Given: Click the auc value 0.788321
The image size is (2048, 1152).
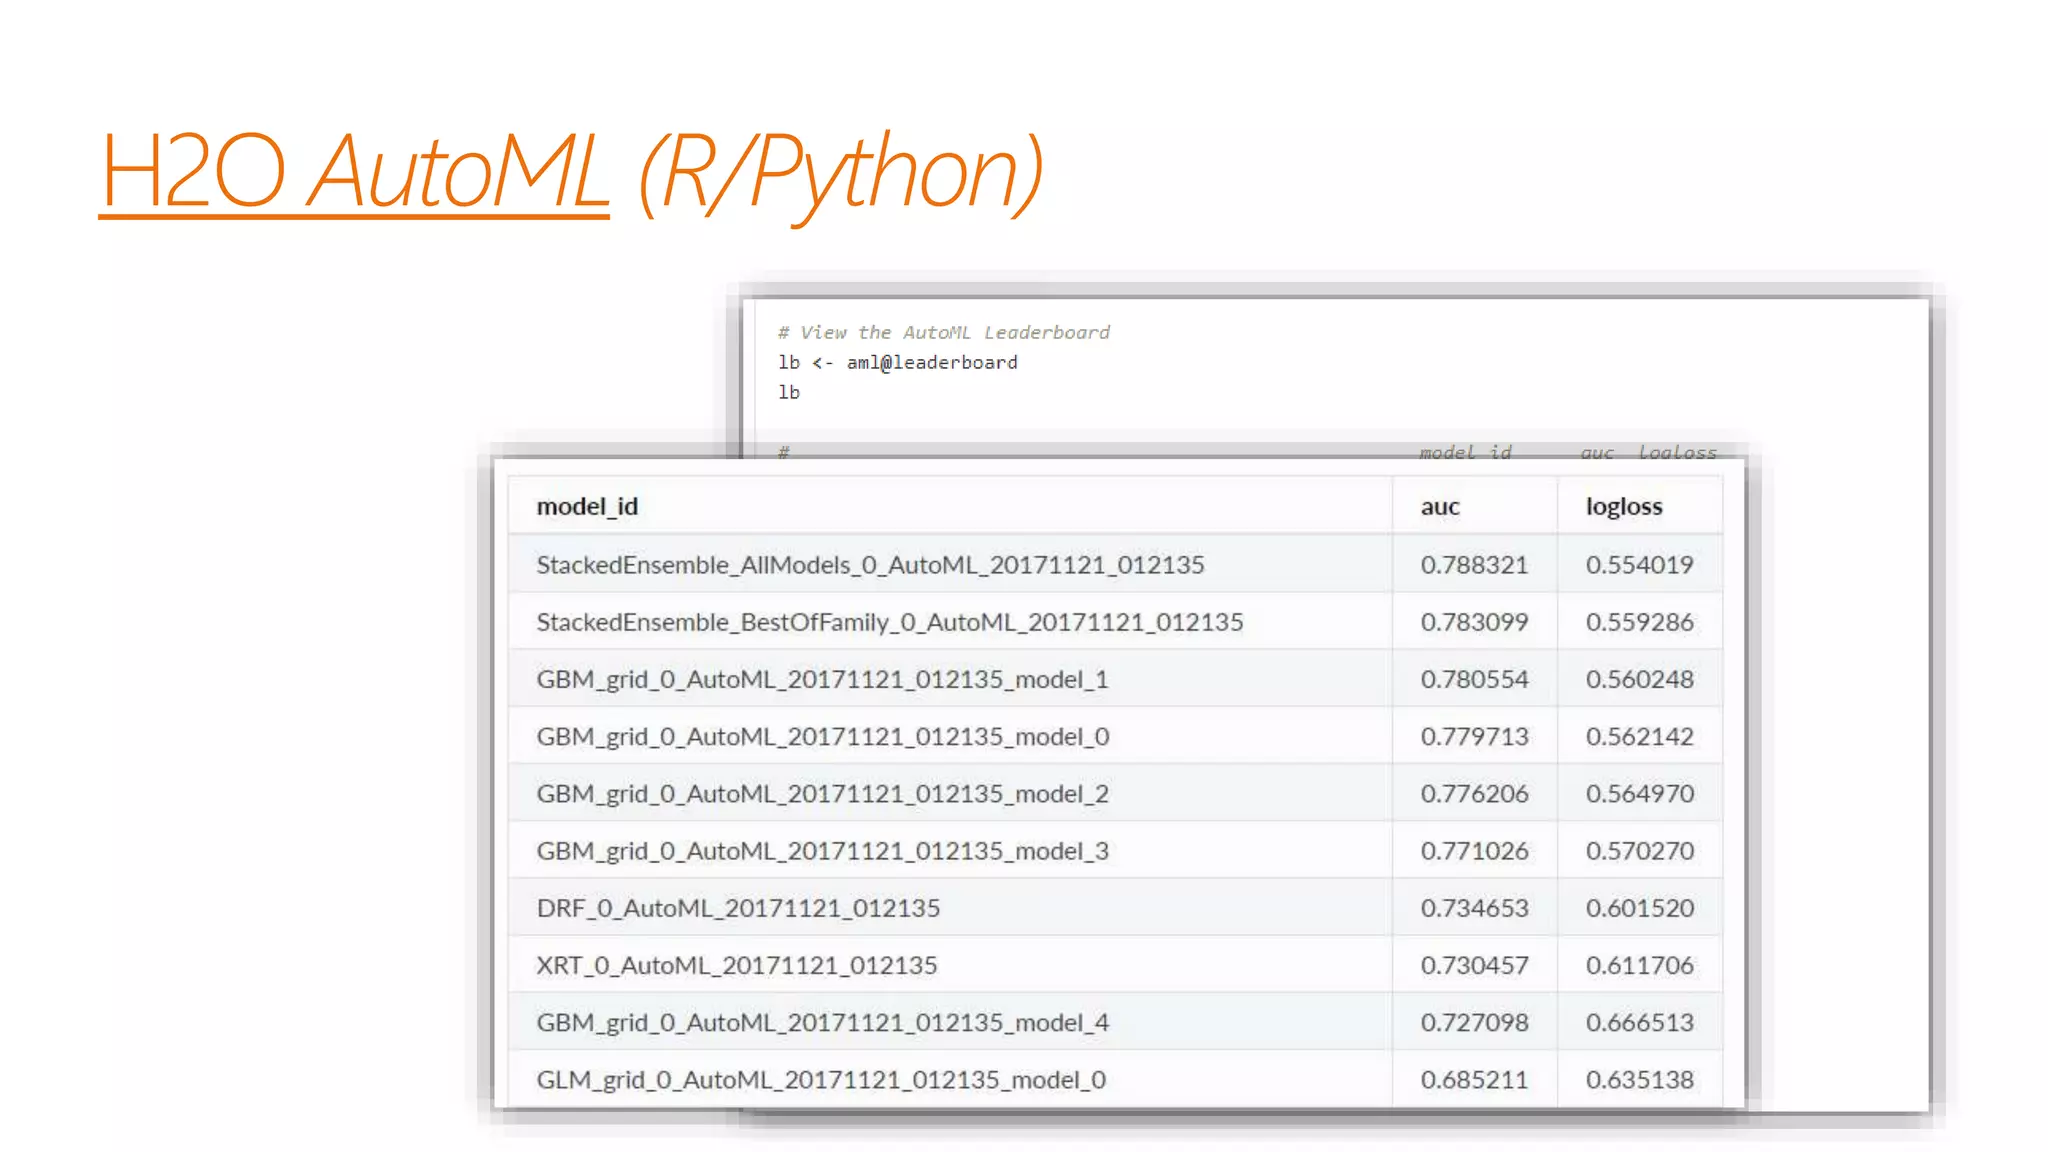Looking at the screenshot, I should pos(1474,565).
